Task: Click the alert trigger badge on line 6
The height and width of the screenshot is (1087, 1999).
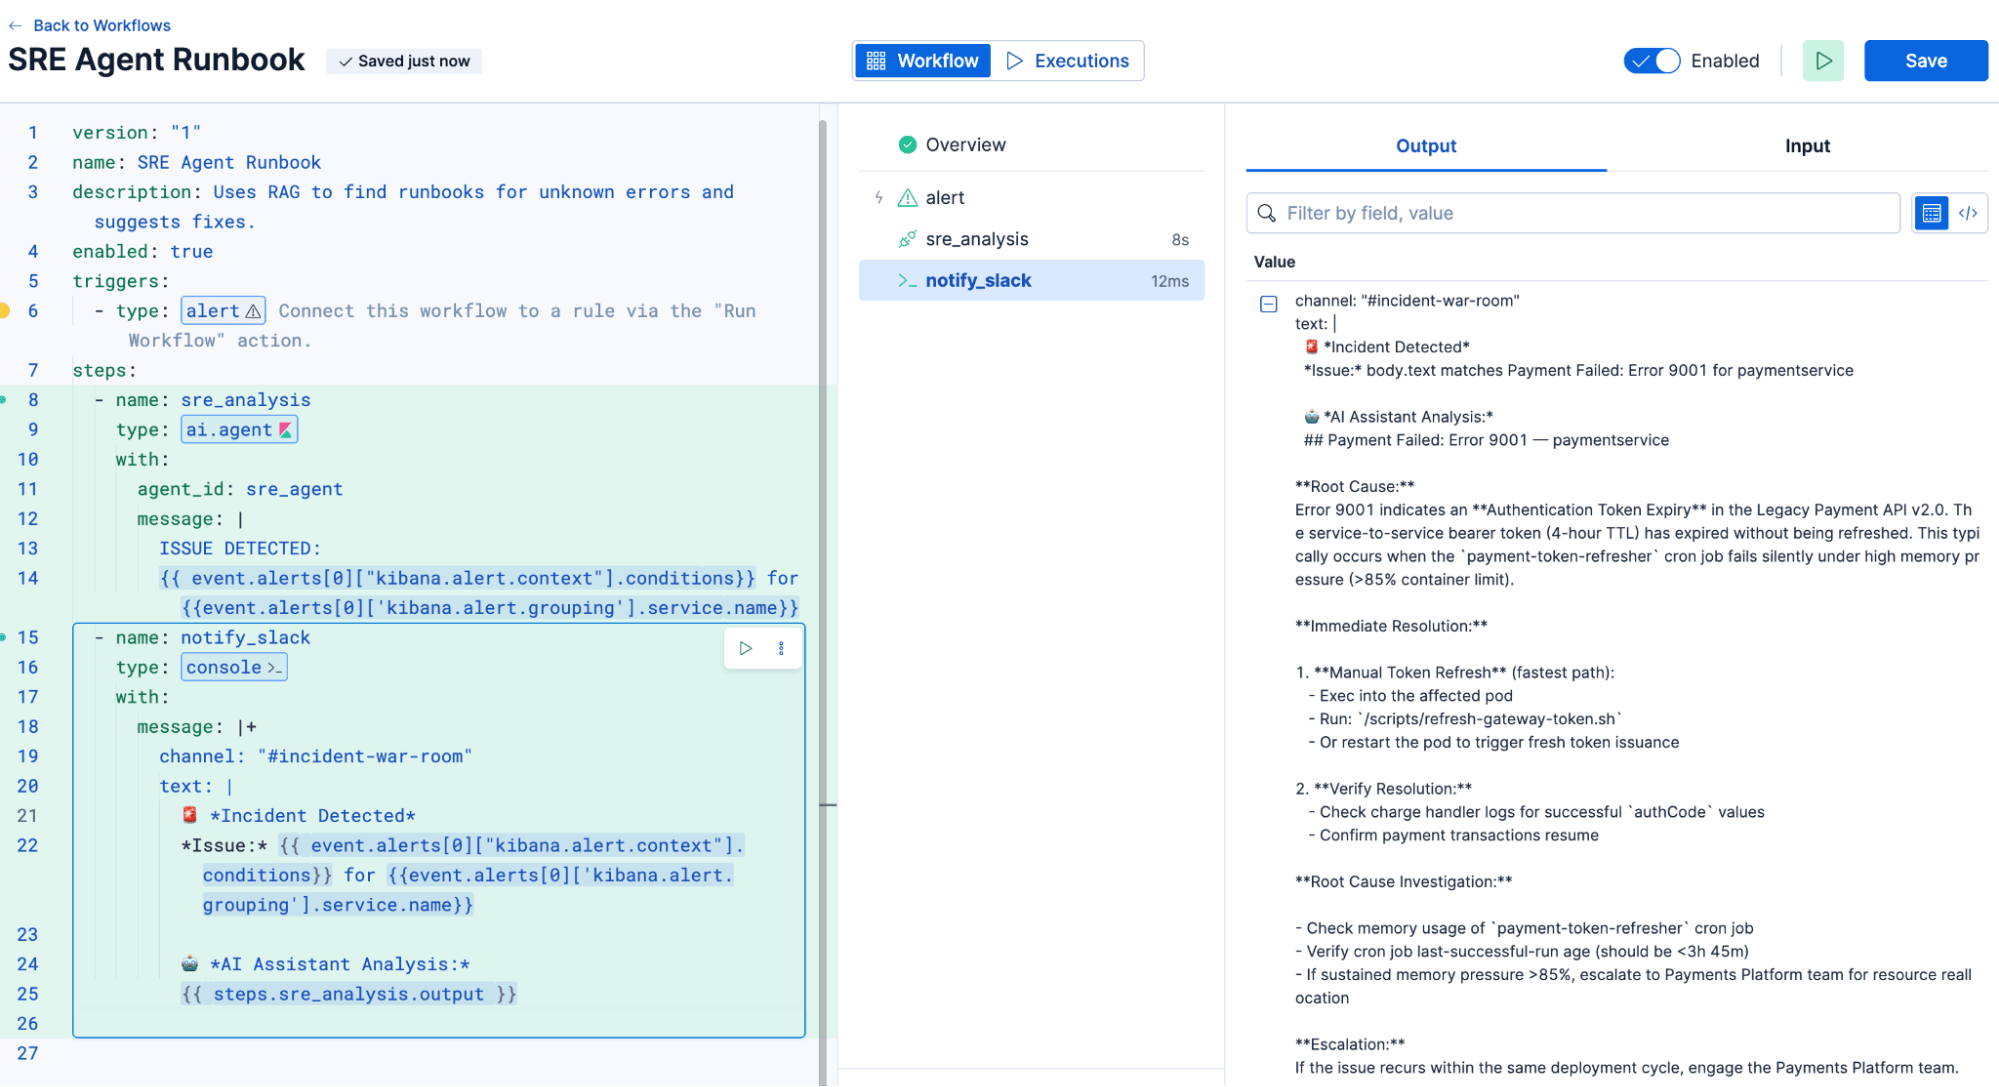Action: click(222, 310)
